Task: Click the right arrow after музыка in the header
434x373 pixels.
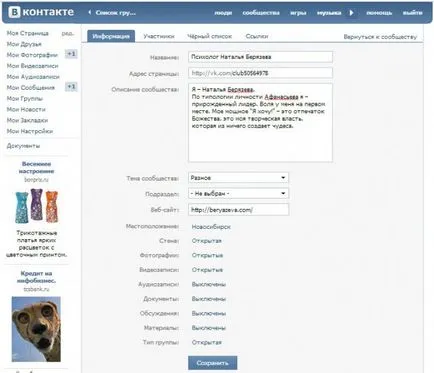Action: tap(351, 13)
